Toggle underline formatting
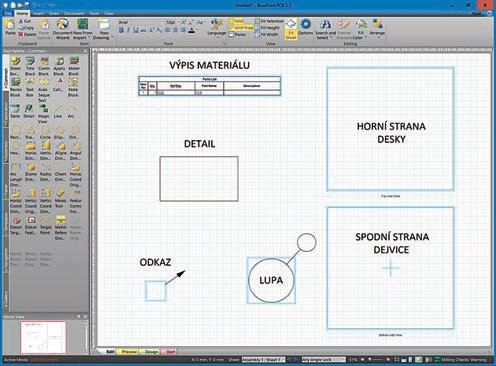Viewport: 496px width, 366px height. pyautogui.click(x=135, y=30)
